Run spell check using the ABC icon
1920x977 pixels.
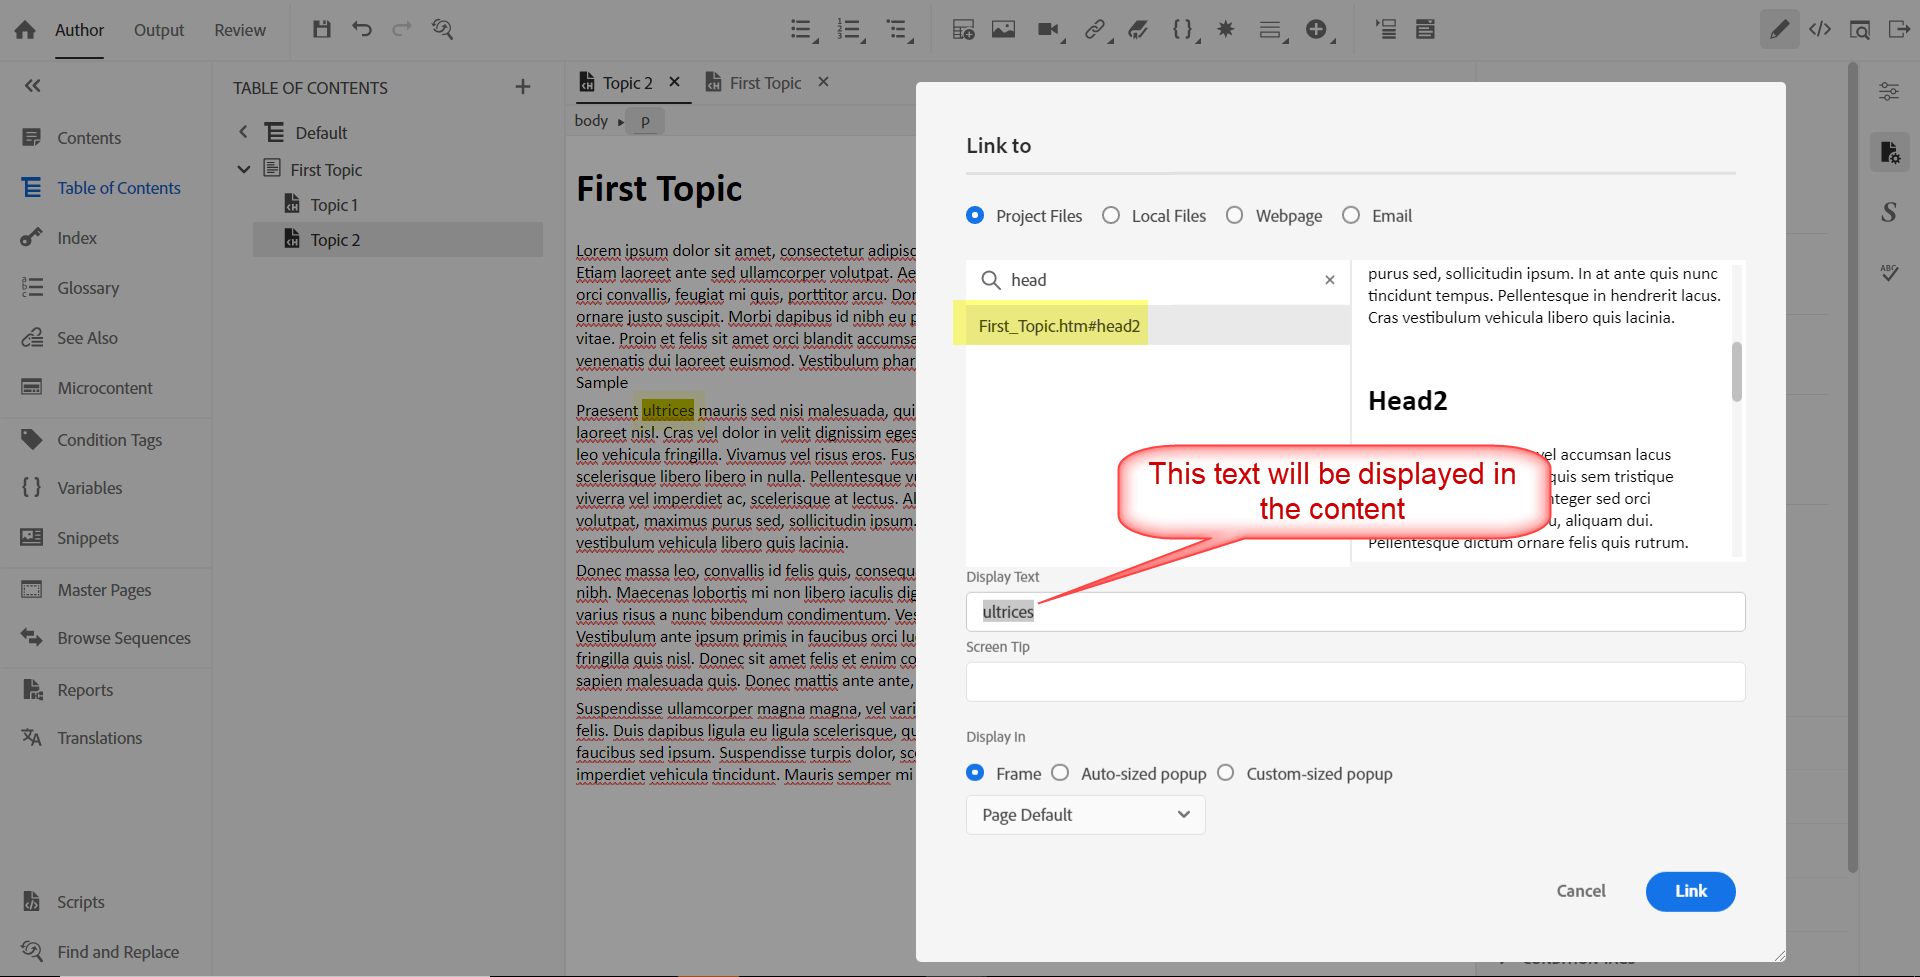(x=1889, y=273)
